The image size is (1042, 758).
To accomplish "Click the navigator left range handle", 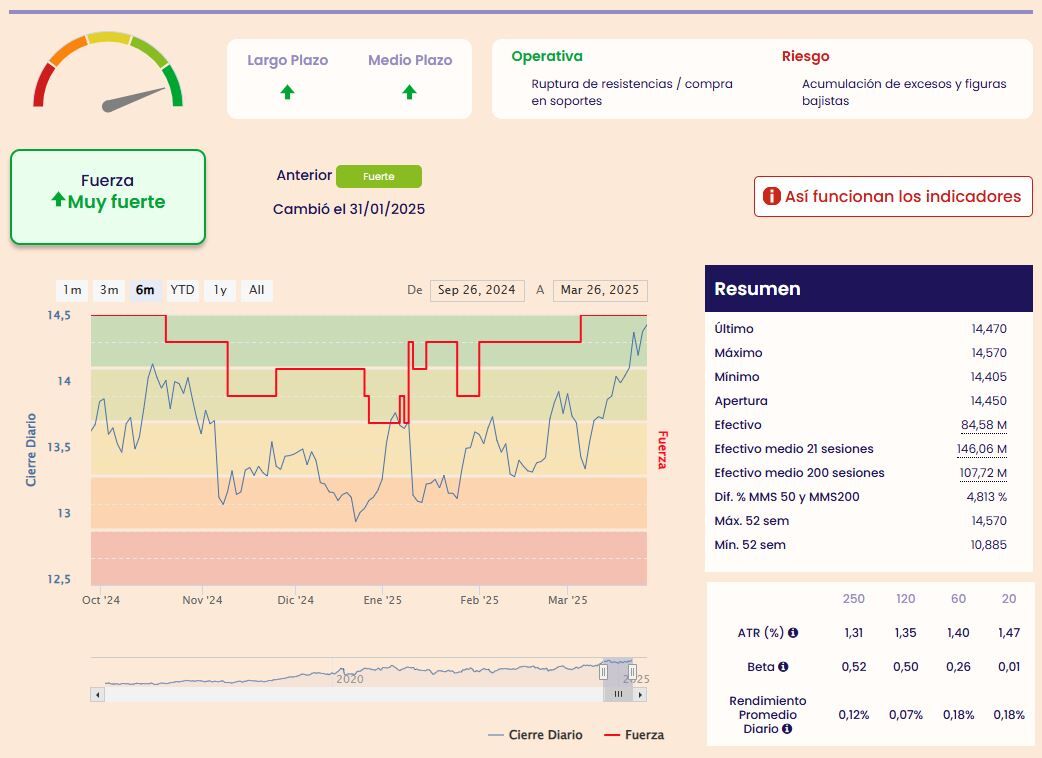I will coord(603,672).
